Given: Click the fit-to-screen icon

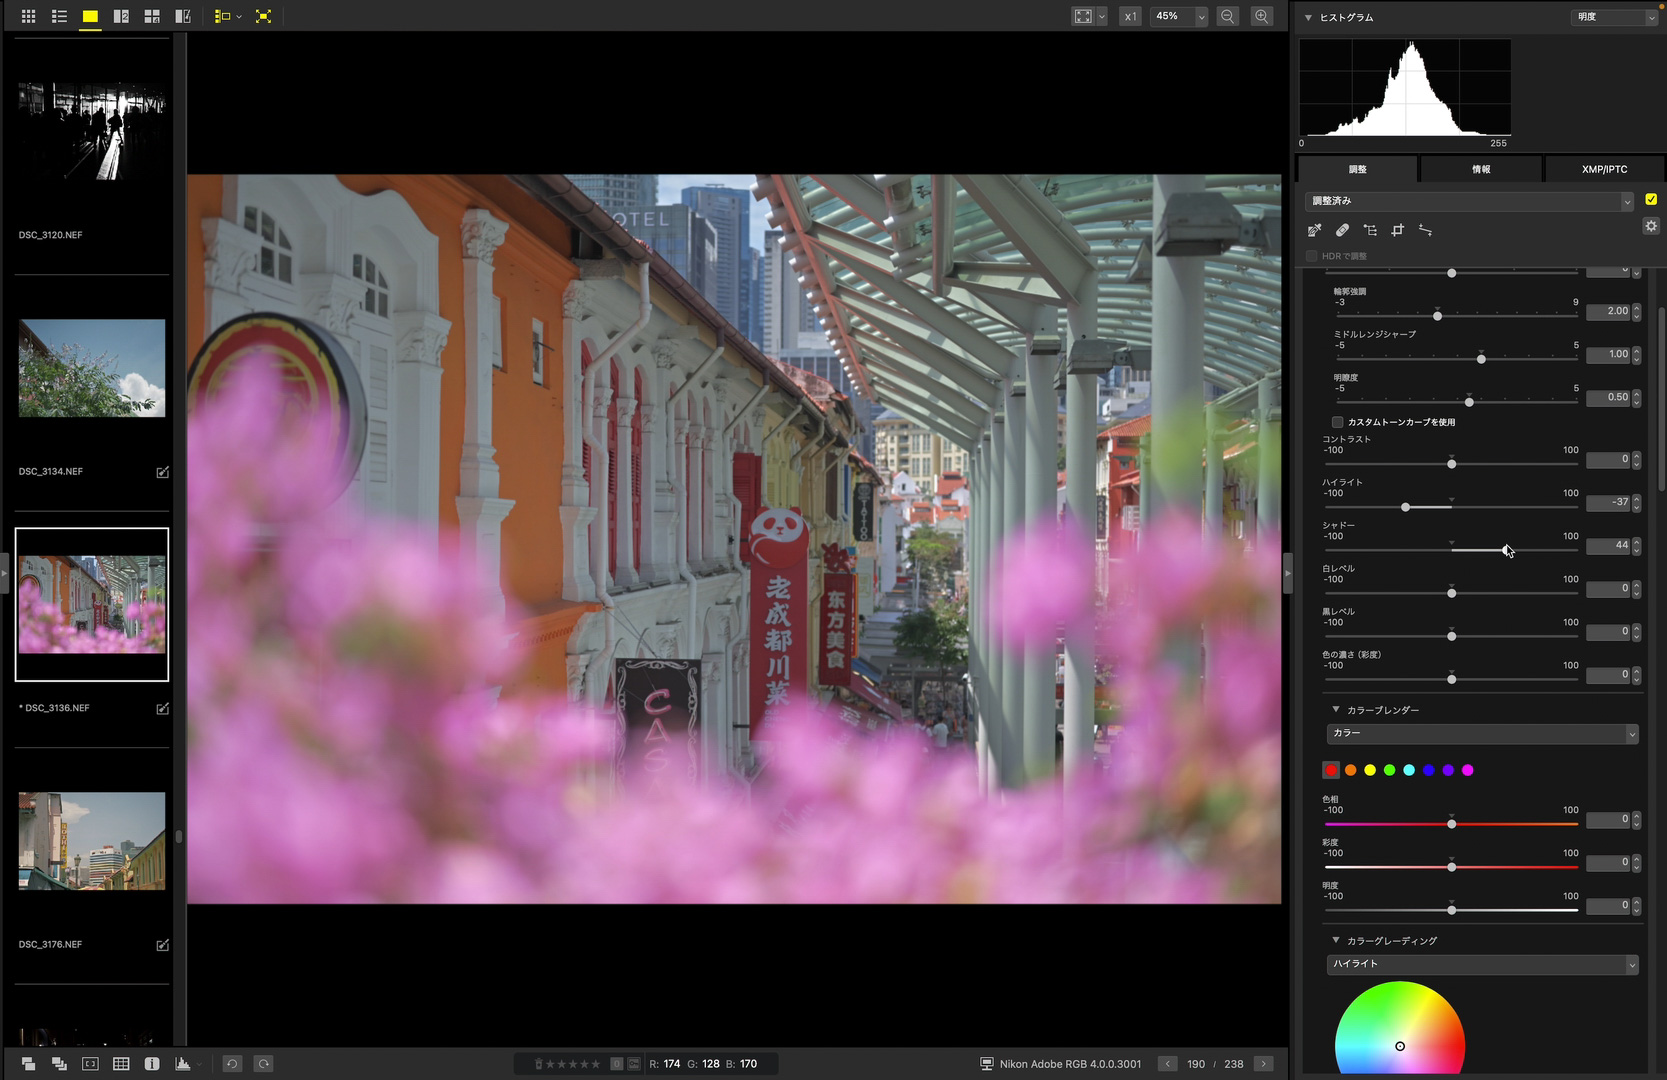Looking at the screenshot, I should click(1083, 16).
